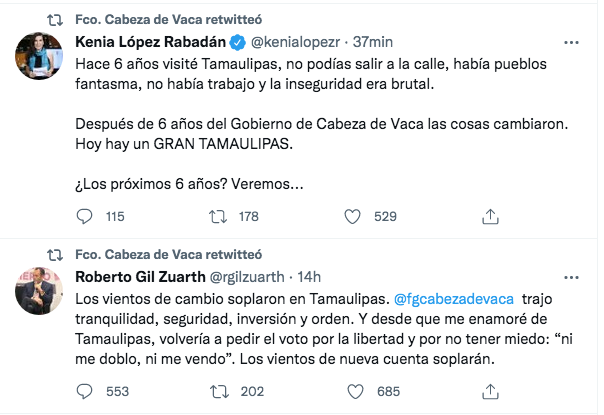Image resolution: width=604 pixels, height=415 pixels.
Task: Share Roberto Gil Zuarth's tweet
Action: (x=490, y=392)
